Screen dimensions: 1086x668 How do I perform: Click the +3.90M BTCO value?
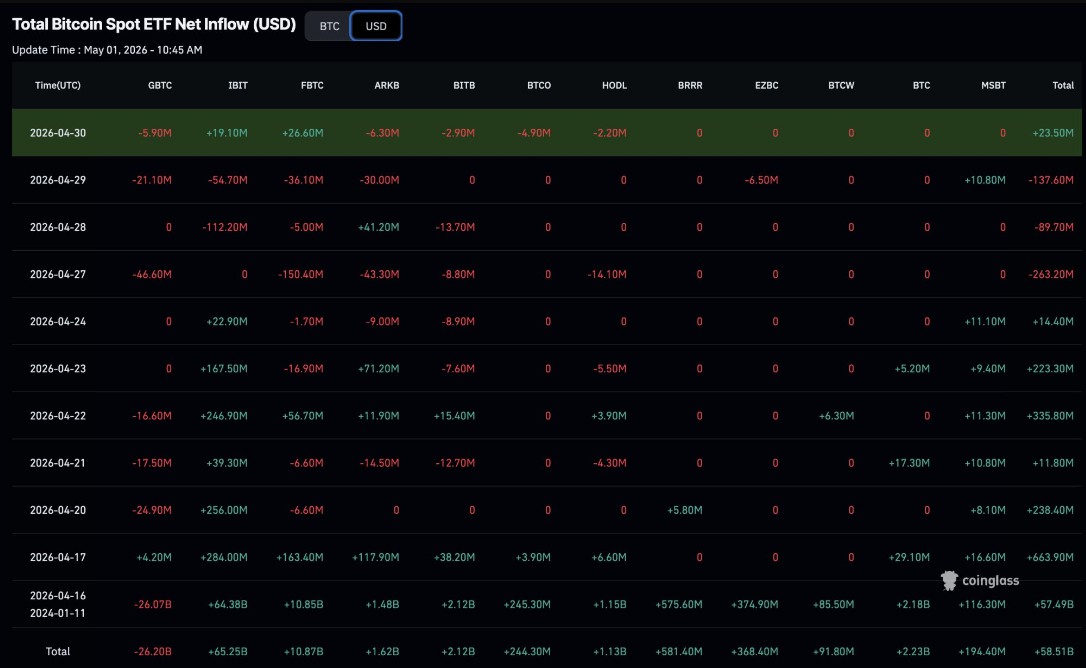tap(533, 557)
